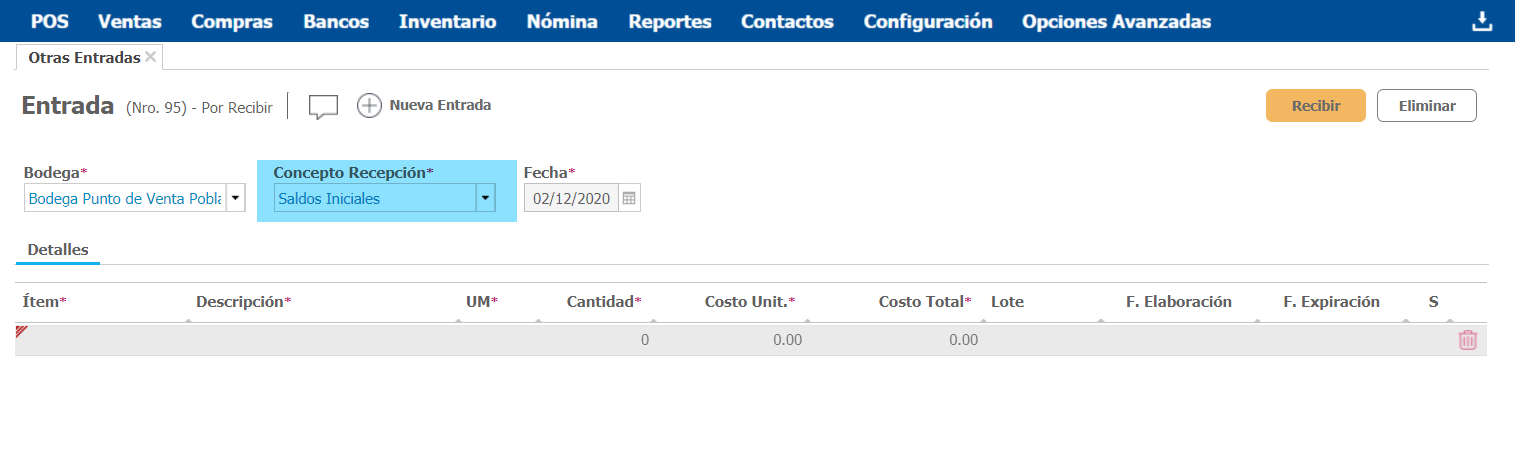
Task: Click the Ítem cell in first row
Action: click(x=100, y=340)
